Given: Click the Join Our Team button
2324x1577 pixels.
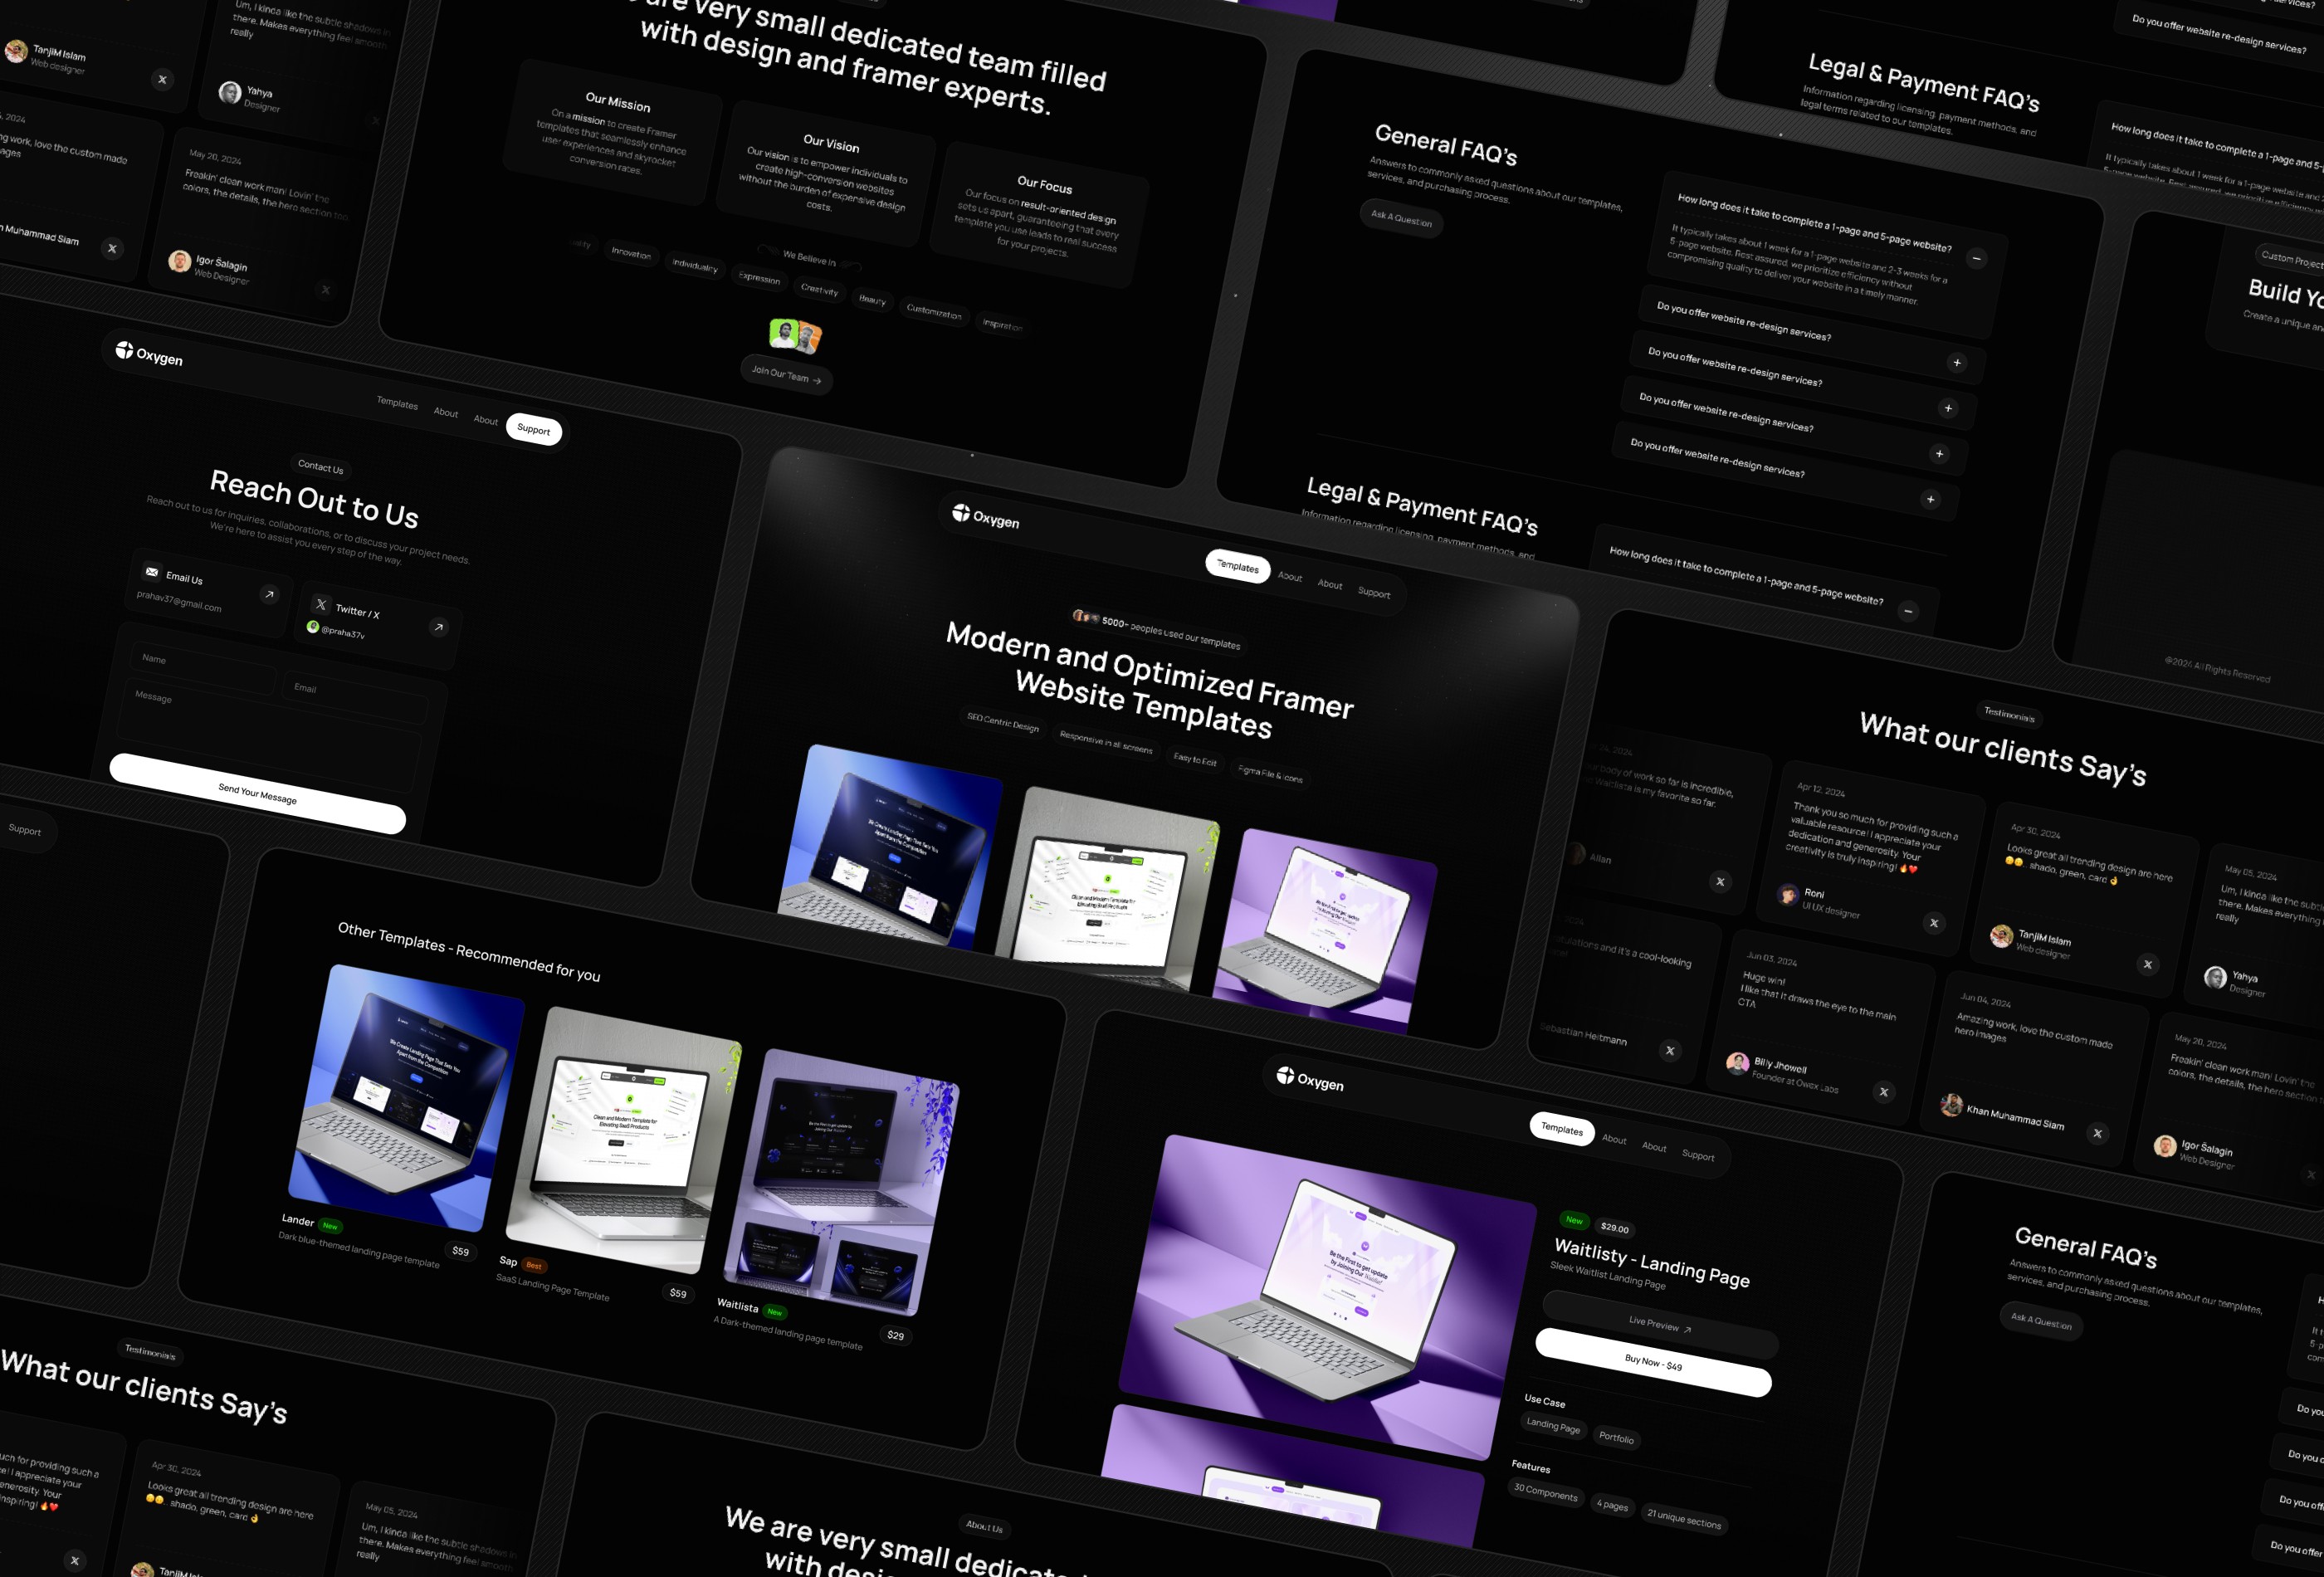Looking at the screenshot, I should 786,375.
